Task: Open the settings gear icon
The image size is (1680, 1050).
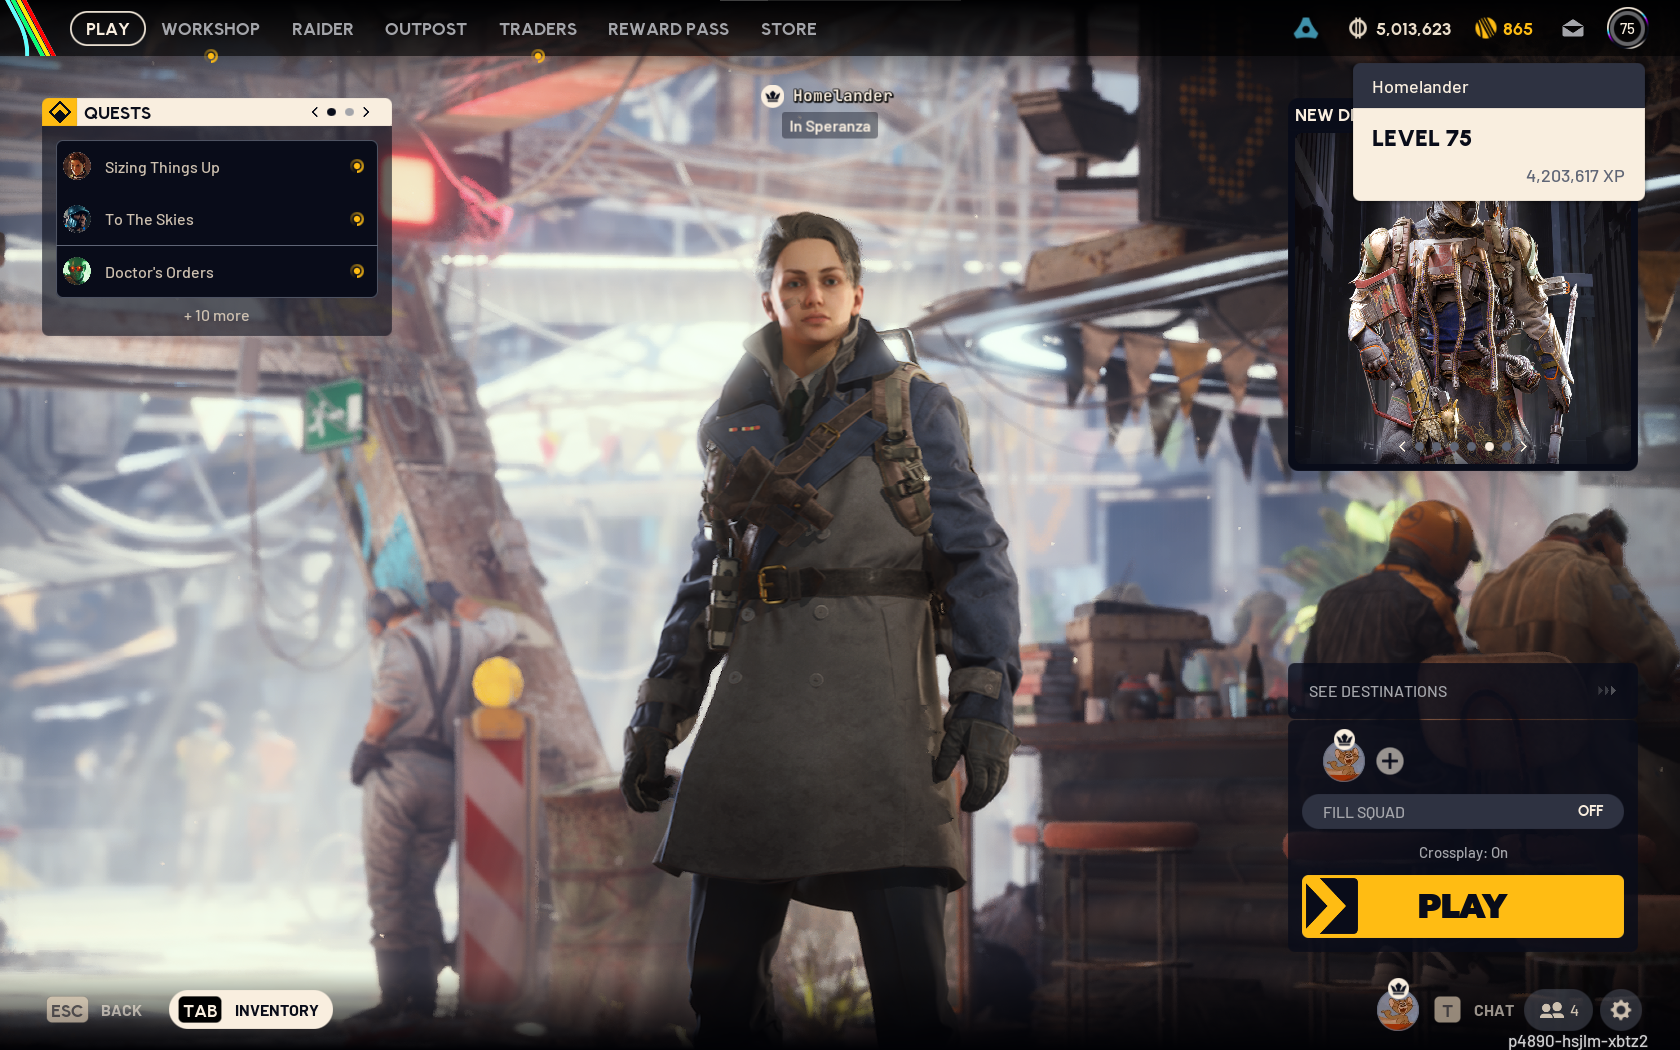Action: (1621, 1010)
